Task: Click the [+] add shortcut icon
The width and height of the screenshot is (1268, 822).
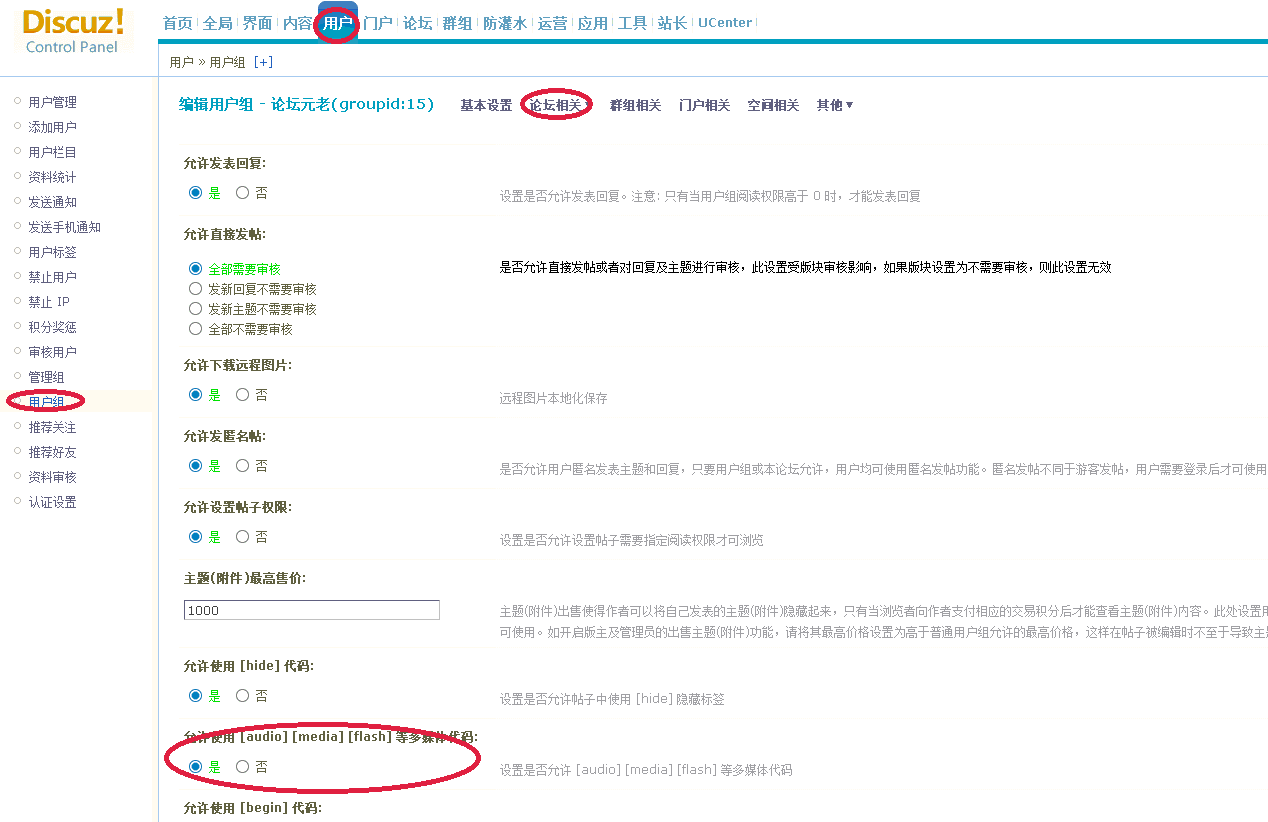Action: click(263, 62)
